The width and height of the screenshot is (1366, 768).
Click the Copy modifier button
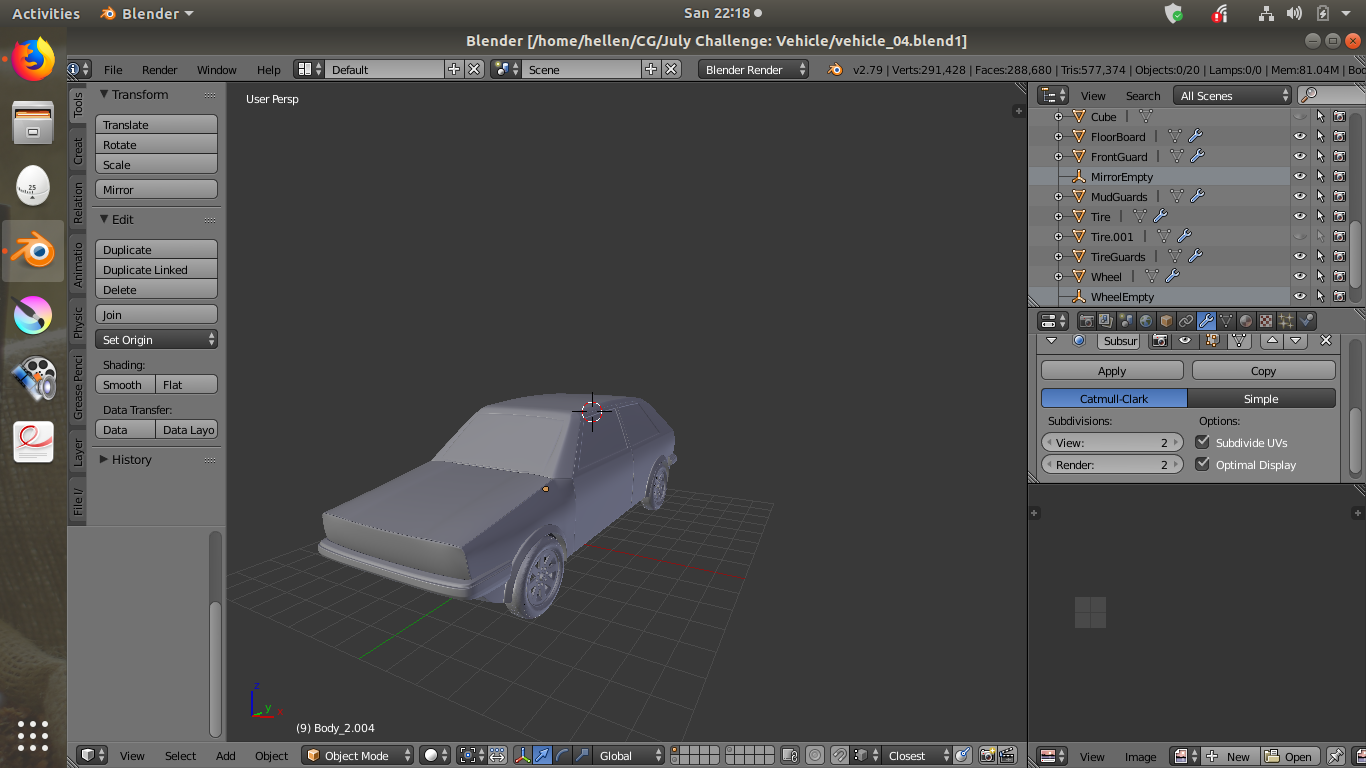(x=1263, y=370)
